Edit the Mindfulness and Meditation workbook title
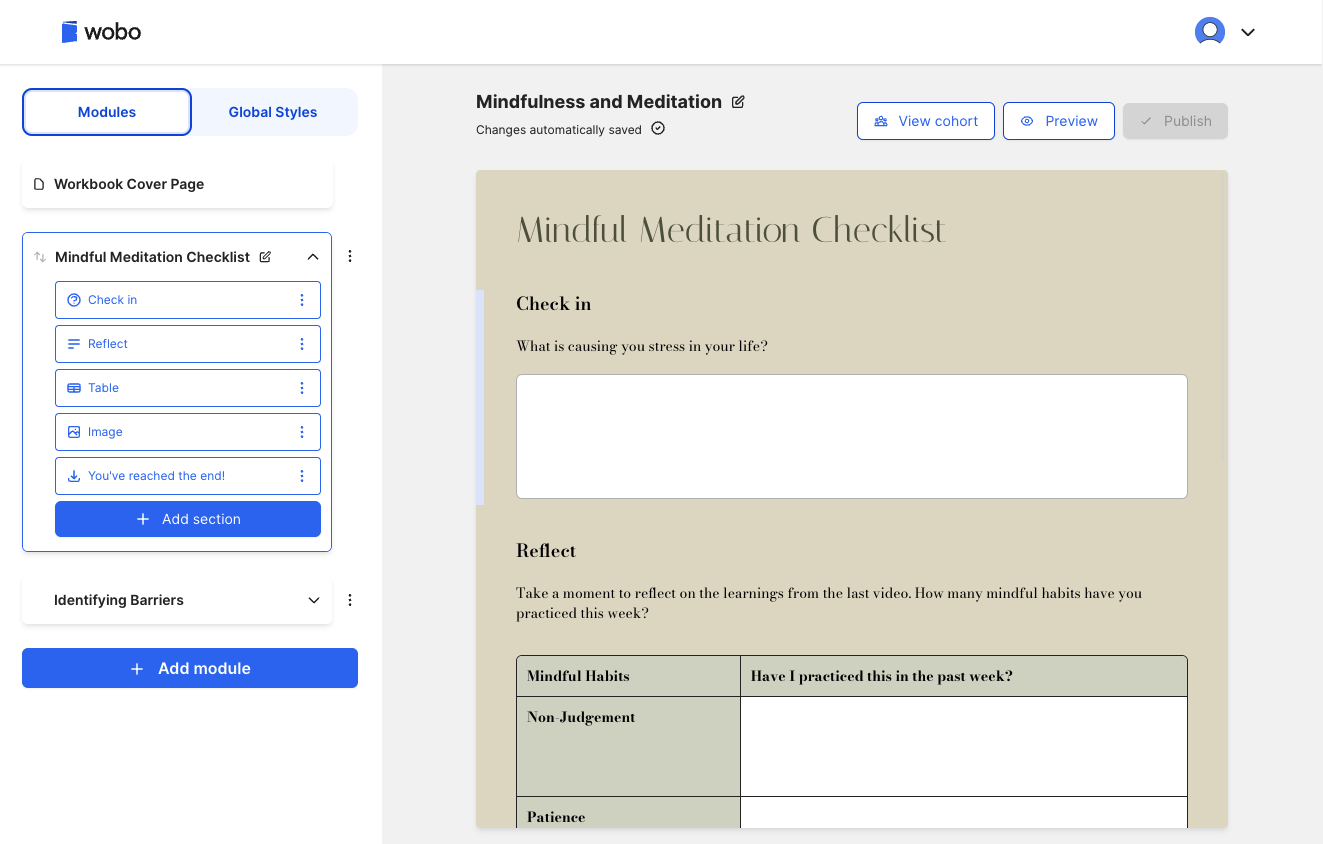The width and height of the screenshot is (1323, 844). [738, 102]
